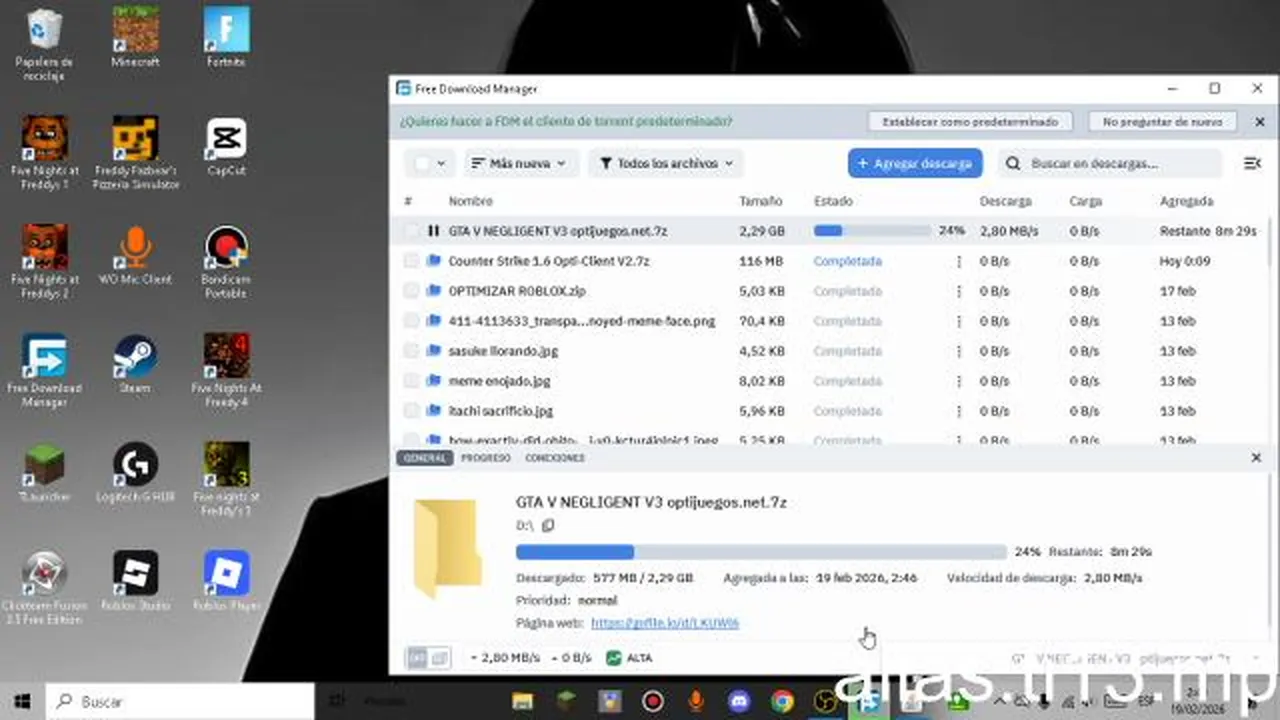Copy the D:\ download path icon
This screenshot has width=1280, height=720.
(548, 525)
